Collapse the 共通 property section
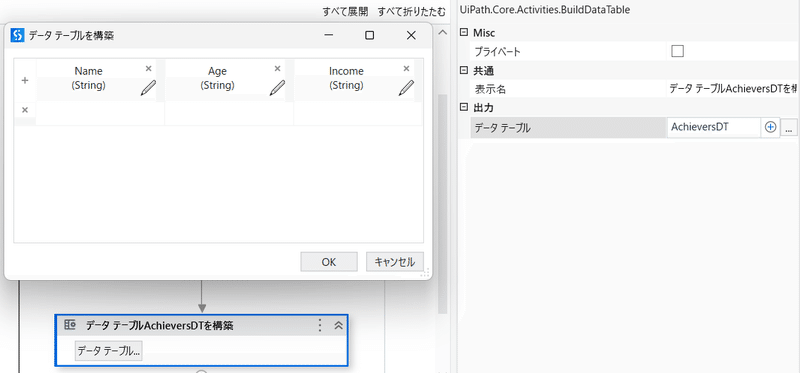The height and width of the screenshot is (373, 800). 464,70
